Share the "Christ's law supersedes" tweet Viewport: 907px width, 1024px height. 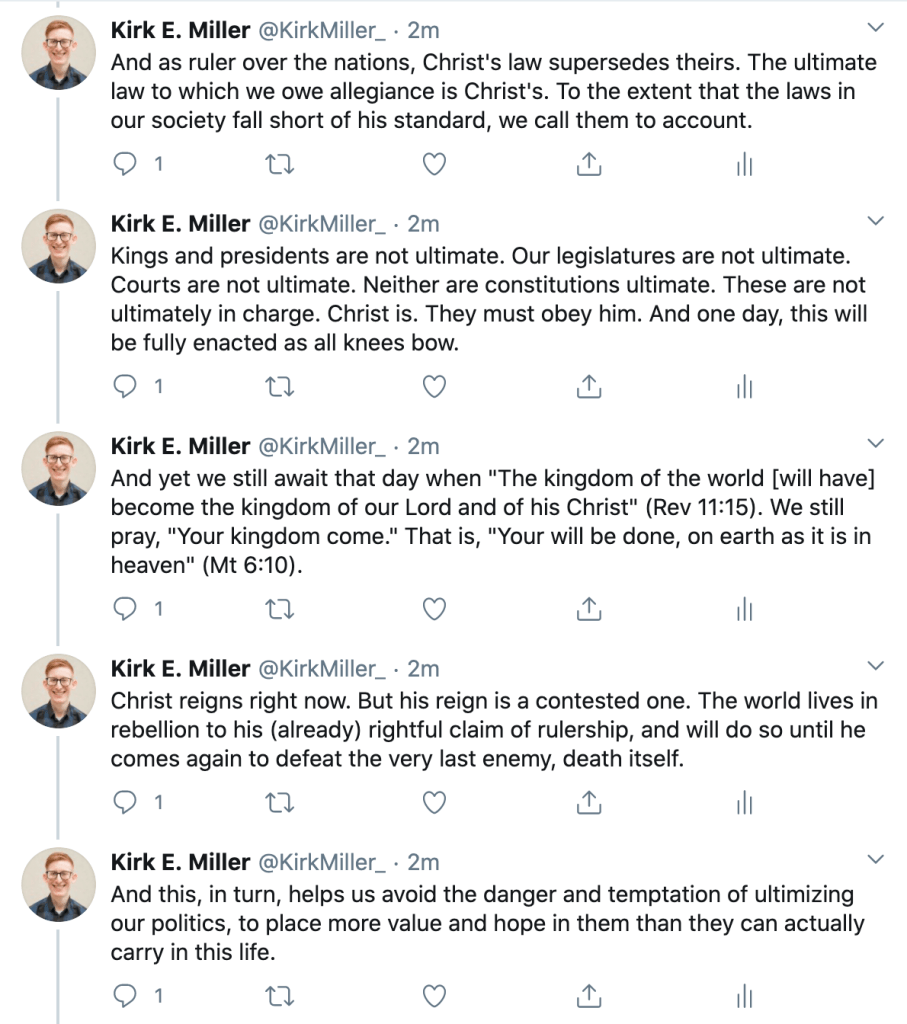(590, 165)
